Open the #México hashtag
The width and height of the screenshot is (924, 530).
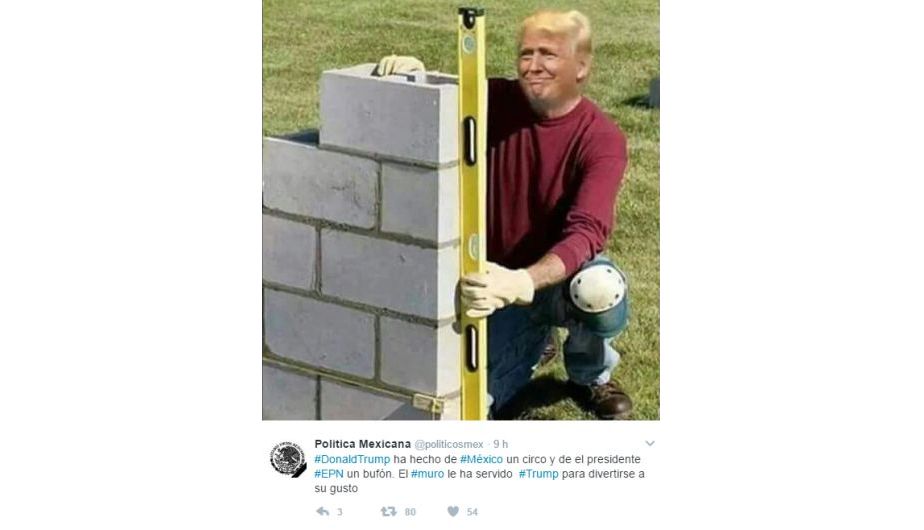pos(481,459)
